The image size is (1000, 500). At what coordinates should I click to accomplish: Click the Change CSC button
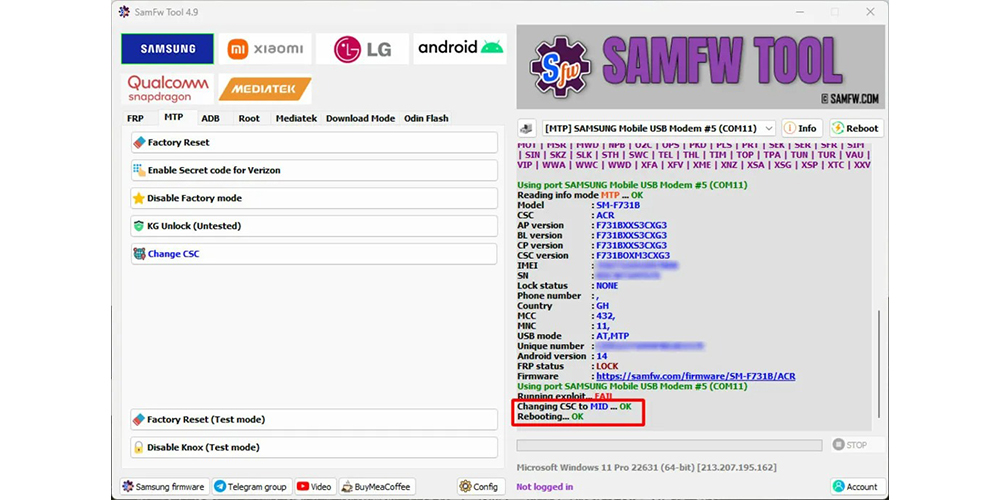[x=314, y=254]
